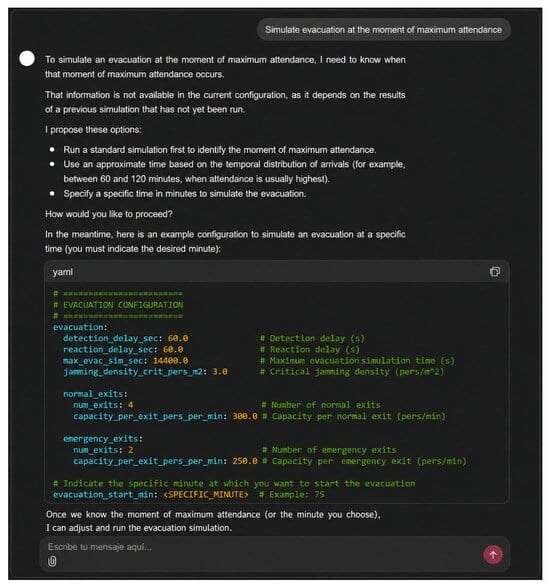
Task: Attach a file with the paperclip icon
Action: point(52,561)
